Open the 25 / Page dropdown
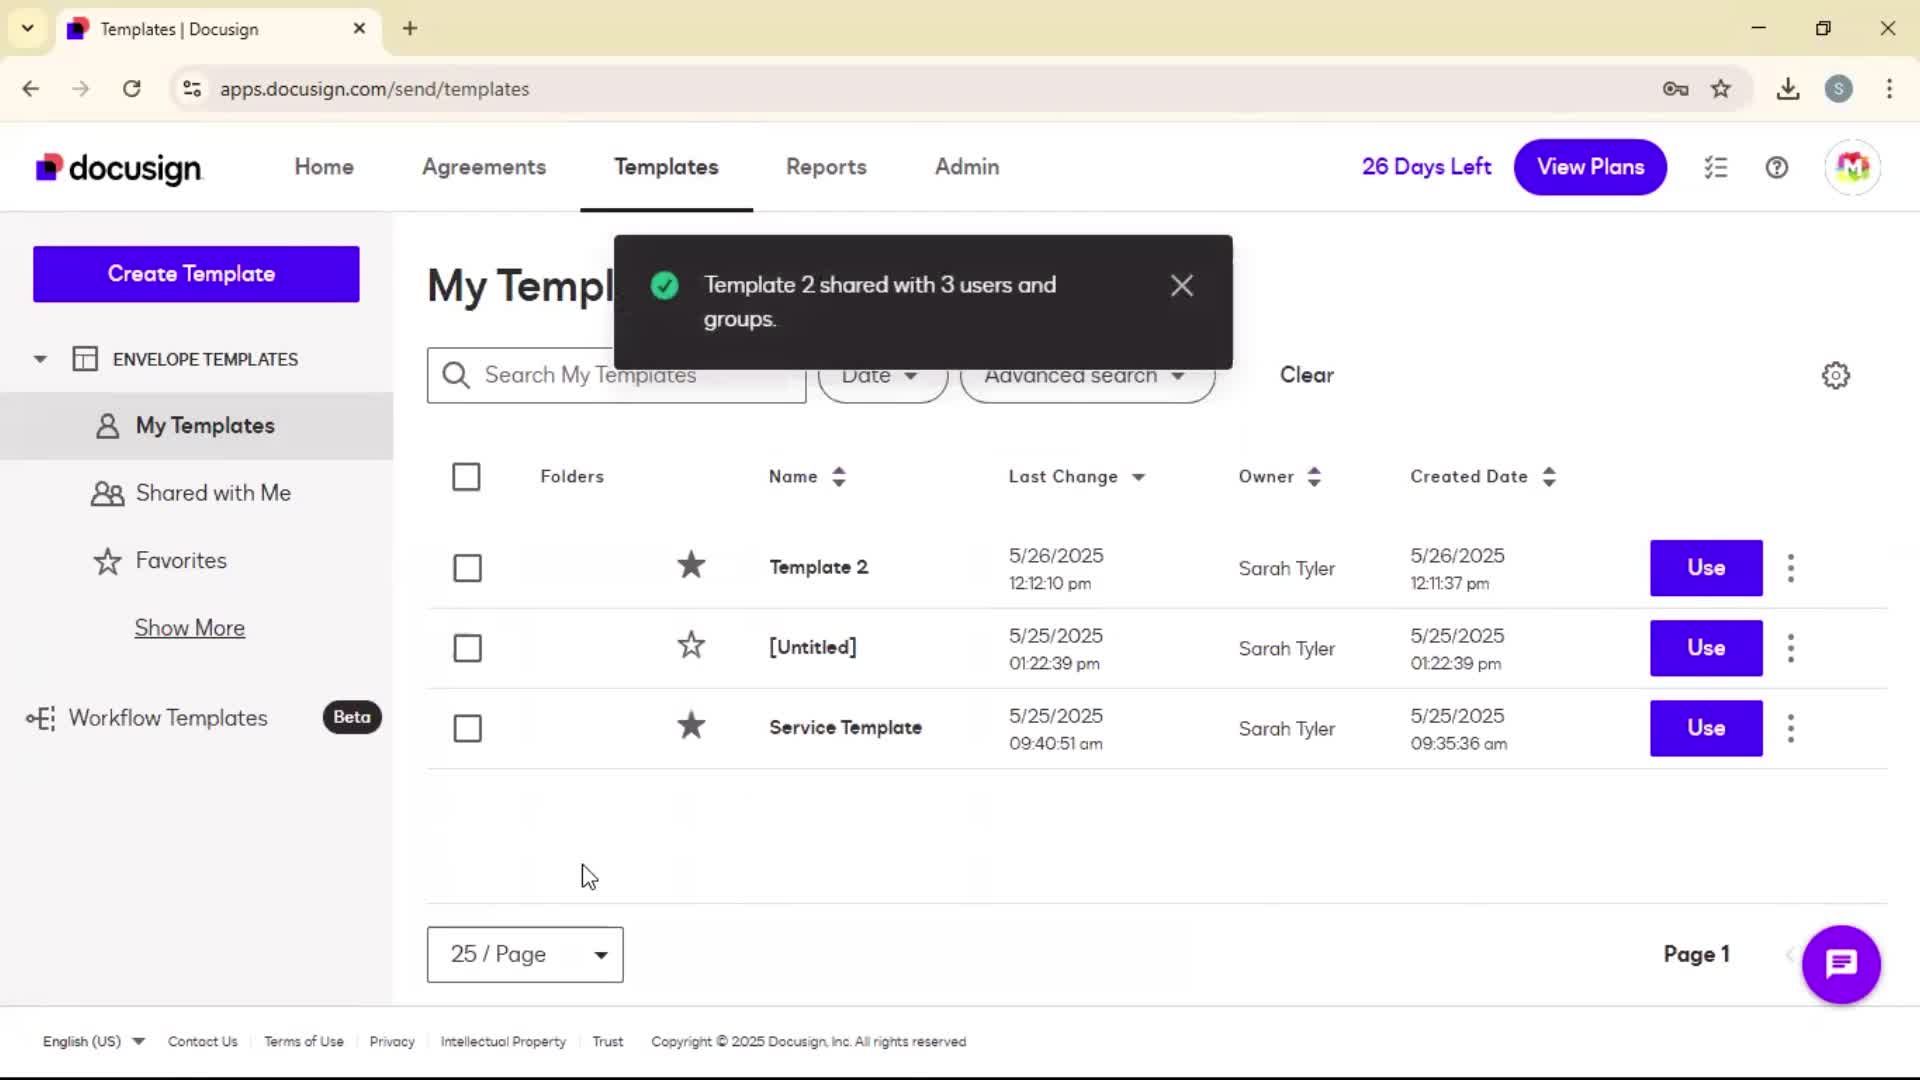This screenshot has height=1080, width=1920. coord(525,954)
